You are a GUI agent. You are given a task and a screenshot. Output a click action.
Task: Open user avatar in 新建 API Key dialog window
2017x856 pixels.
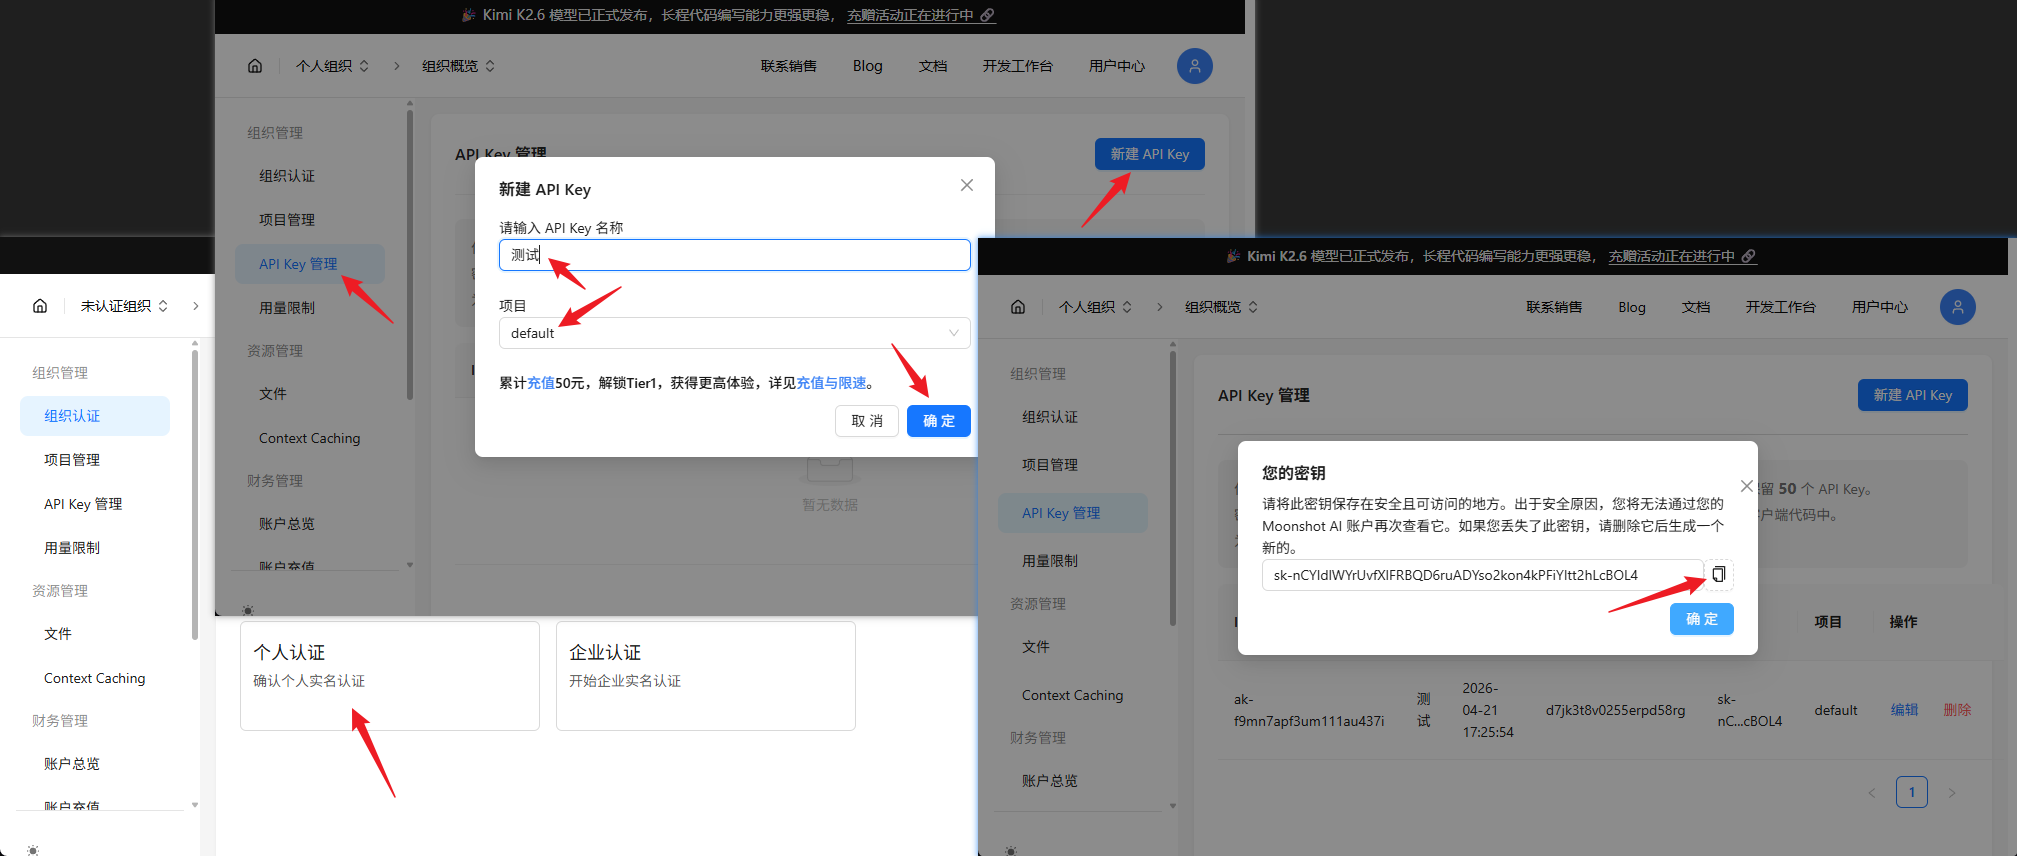(1195, 66)
